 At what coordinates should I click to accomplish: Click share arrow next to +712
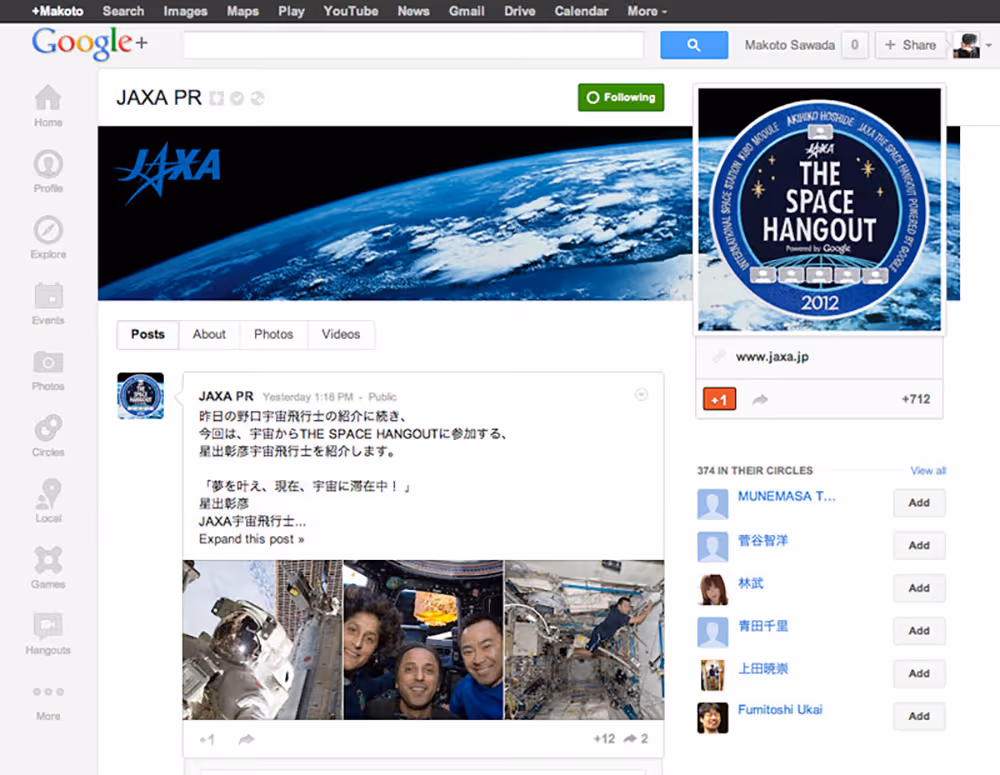(x=760, y=400)
